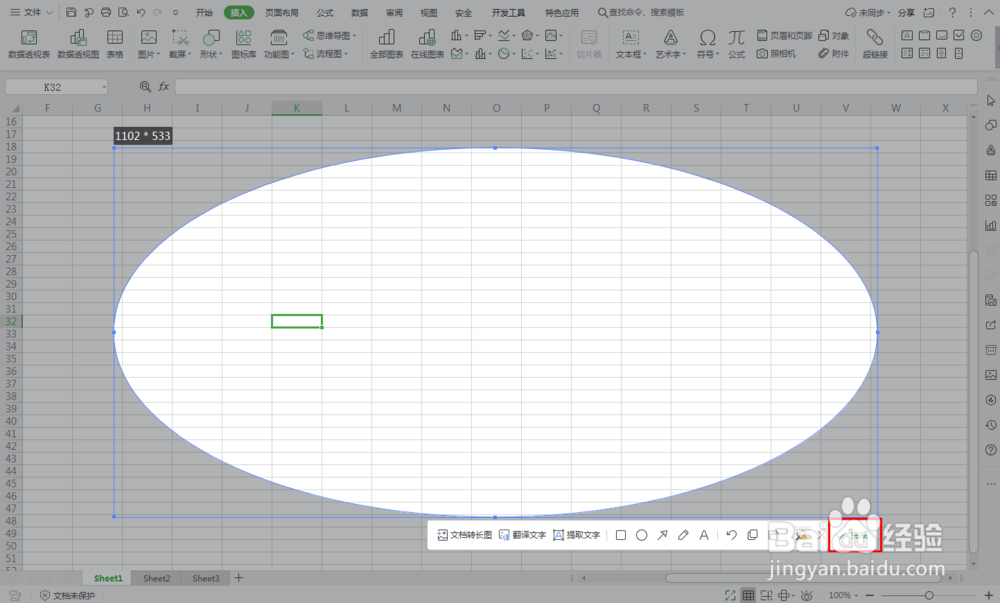Screen dimensions: 1000x603
Task: Click the 表格 table icon
Action: click(x=115, y=44)
